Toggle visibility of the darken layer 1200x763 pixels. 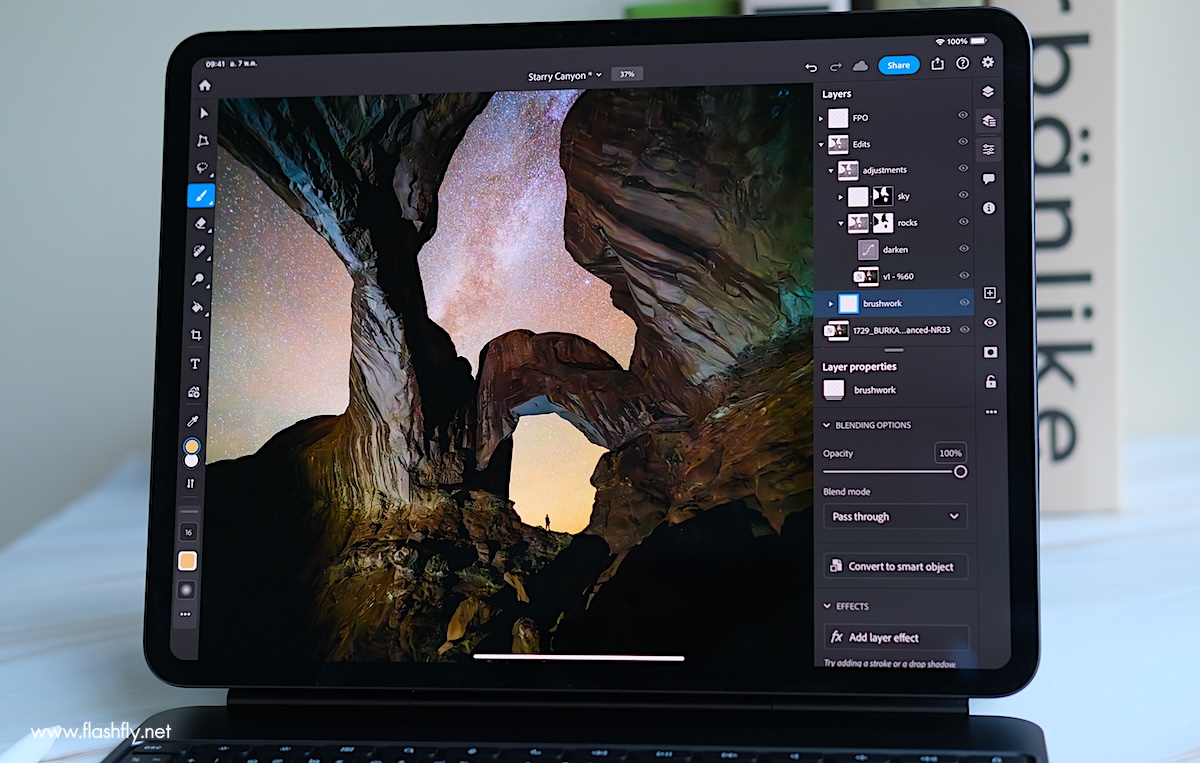(963, 249)
